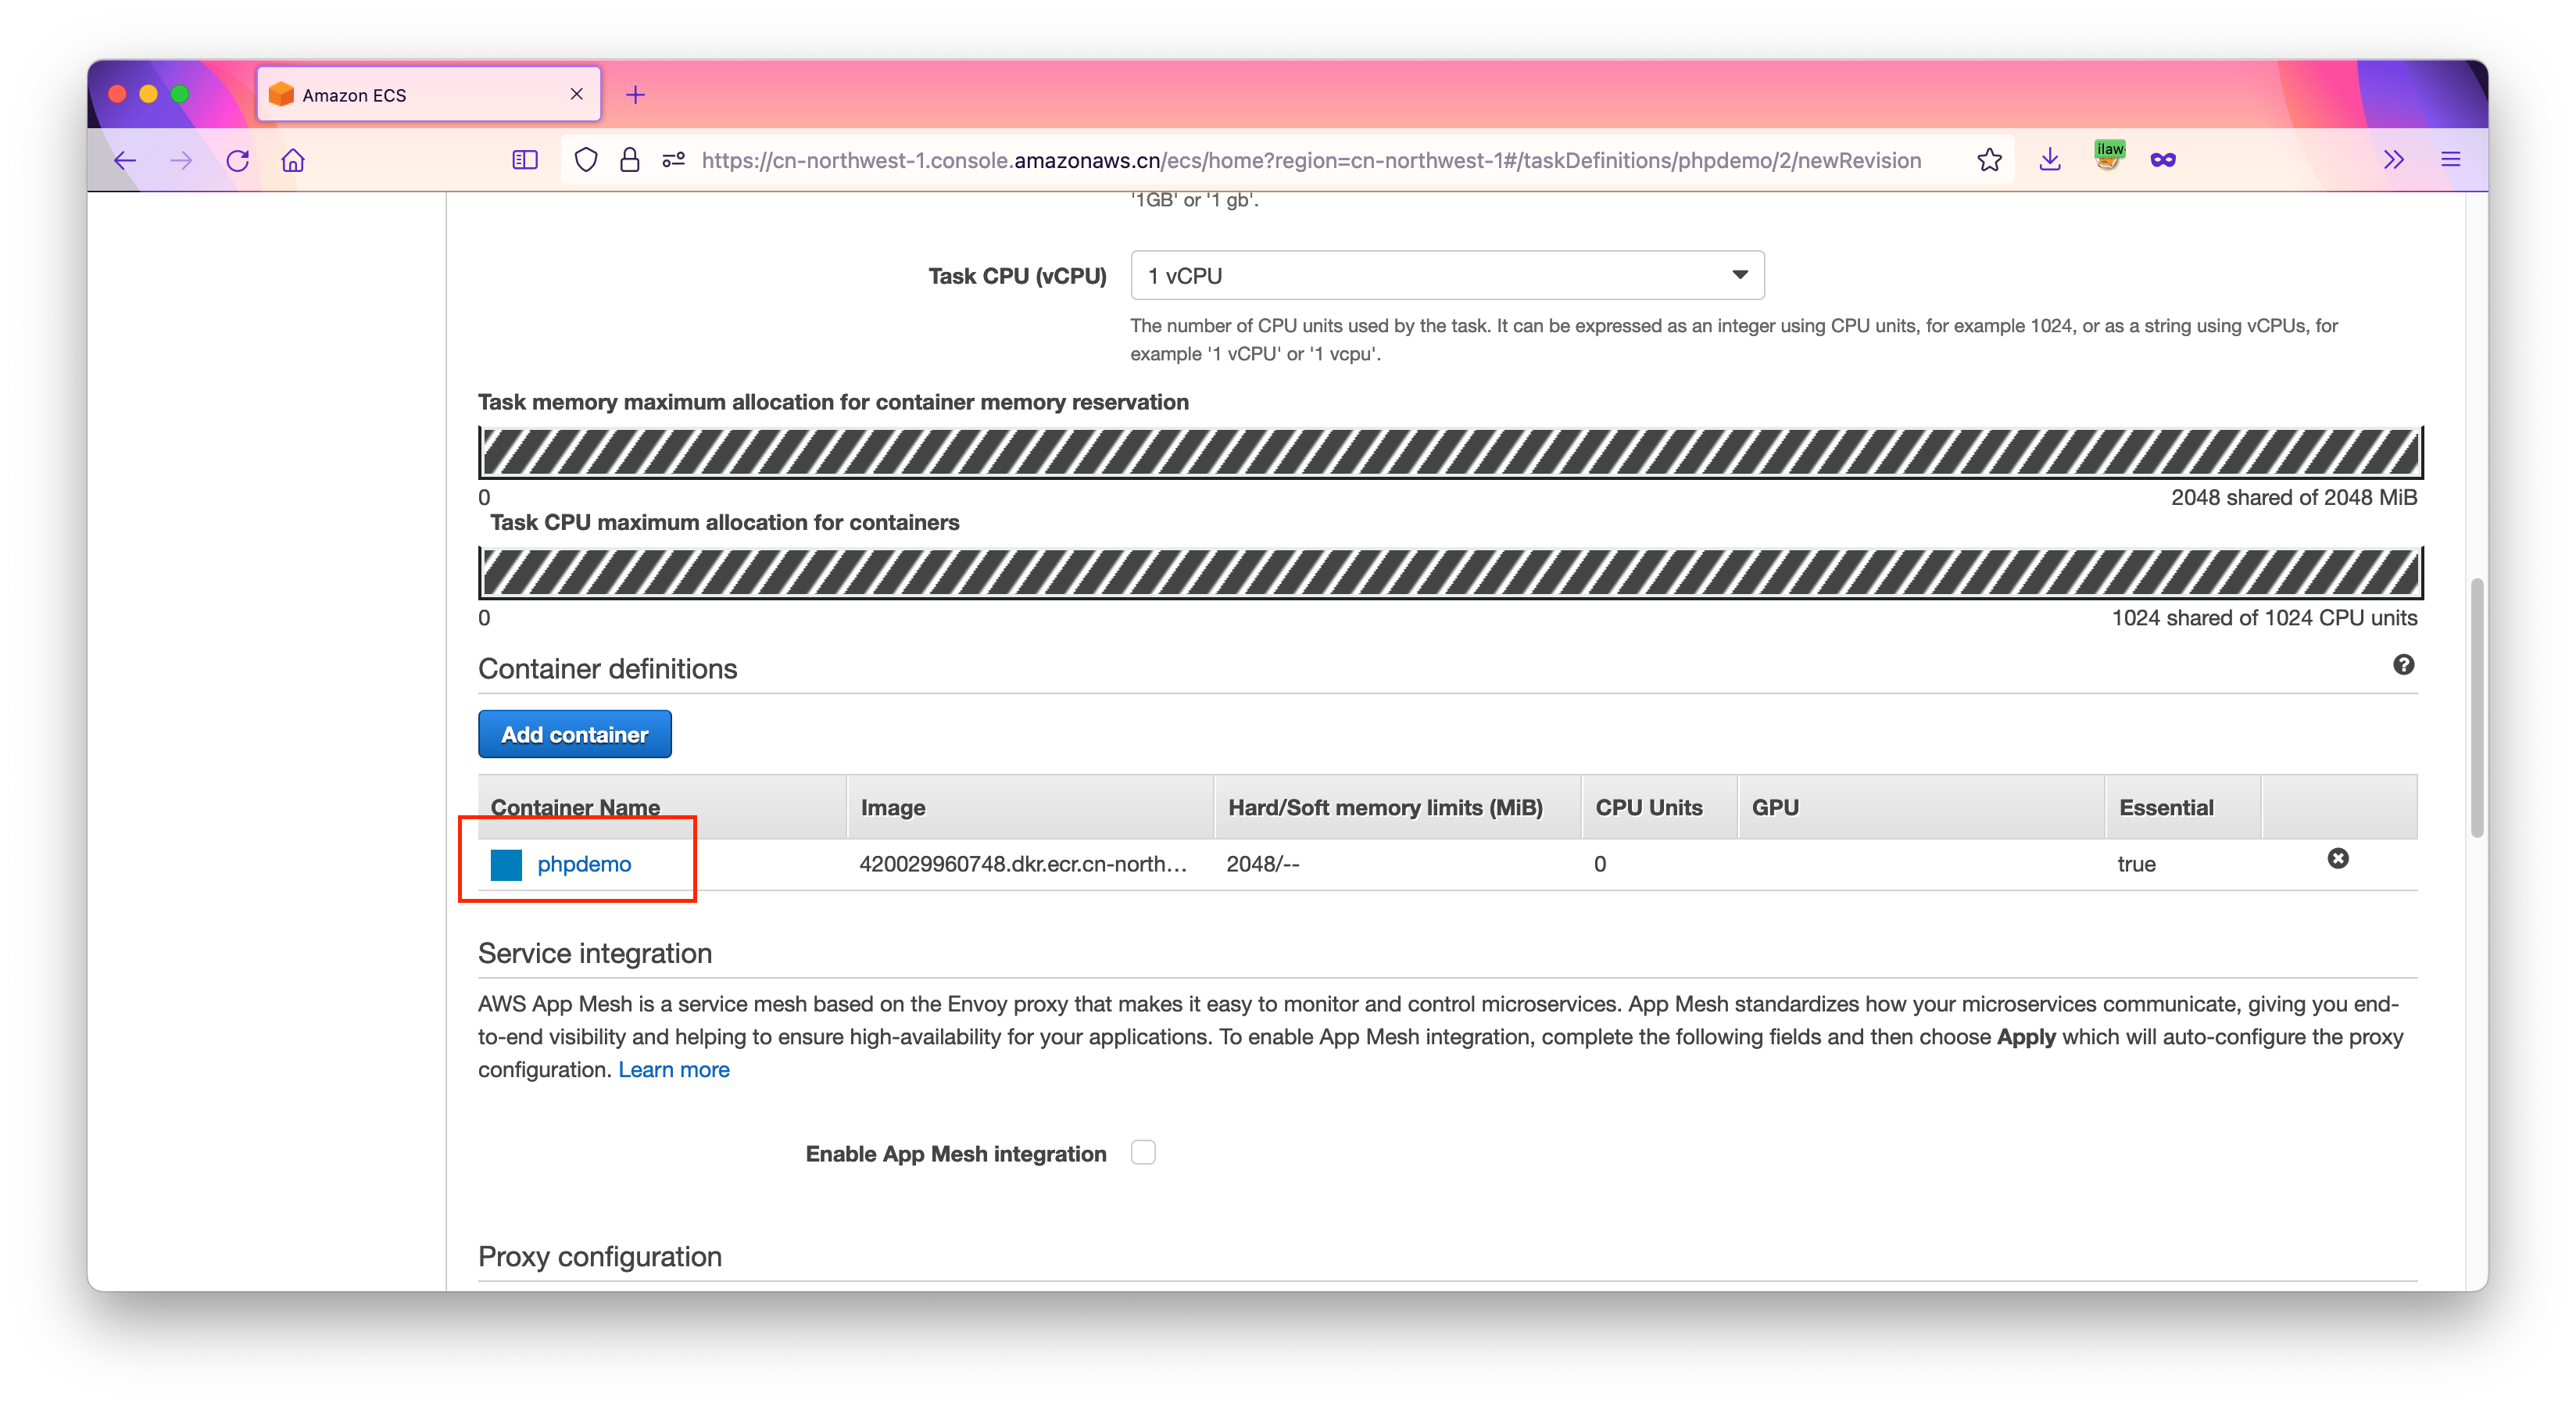Screen dimensions: 2576x1407
Task: Click the Container definitions heading
Action: pyautogui.click(x=607, y=668)
